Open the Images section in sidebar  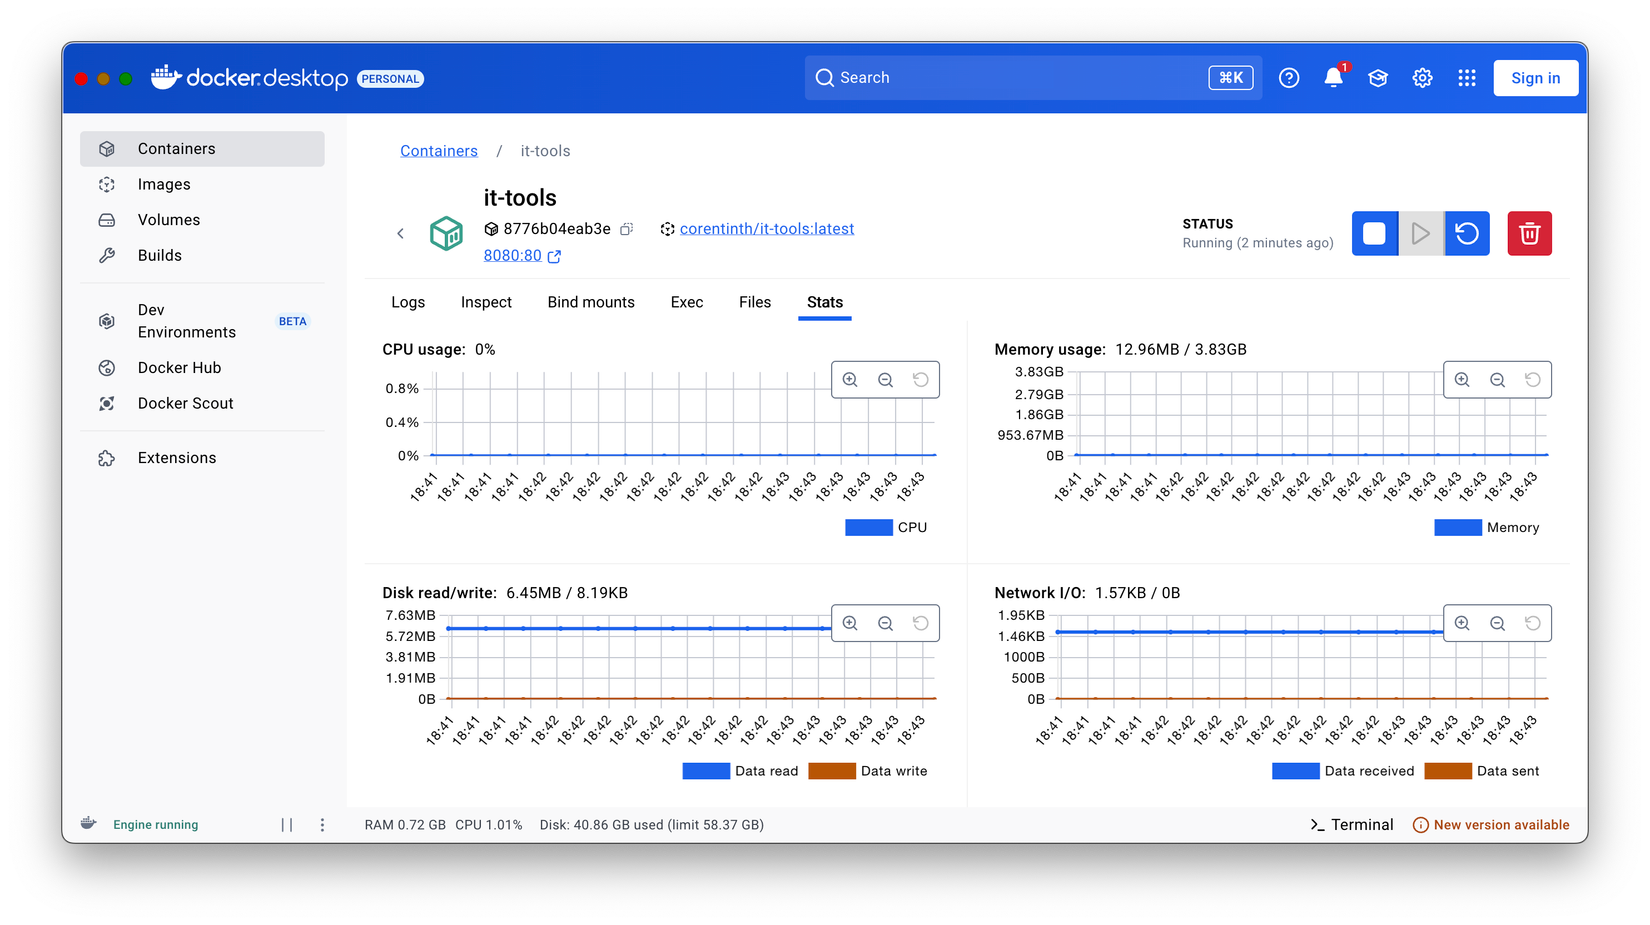[x=164, y=184]
